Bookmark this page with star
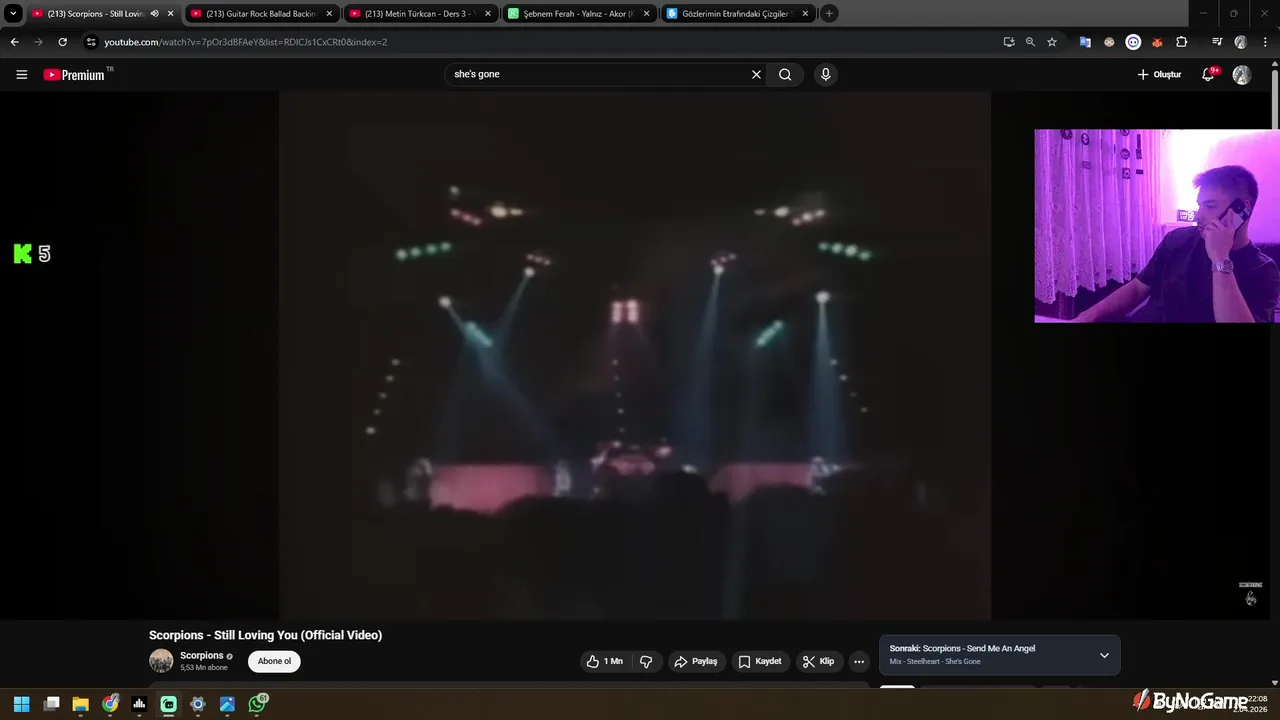The image size is (1280, 720). tap(1052, 42)
